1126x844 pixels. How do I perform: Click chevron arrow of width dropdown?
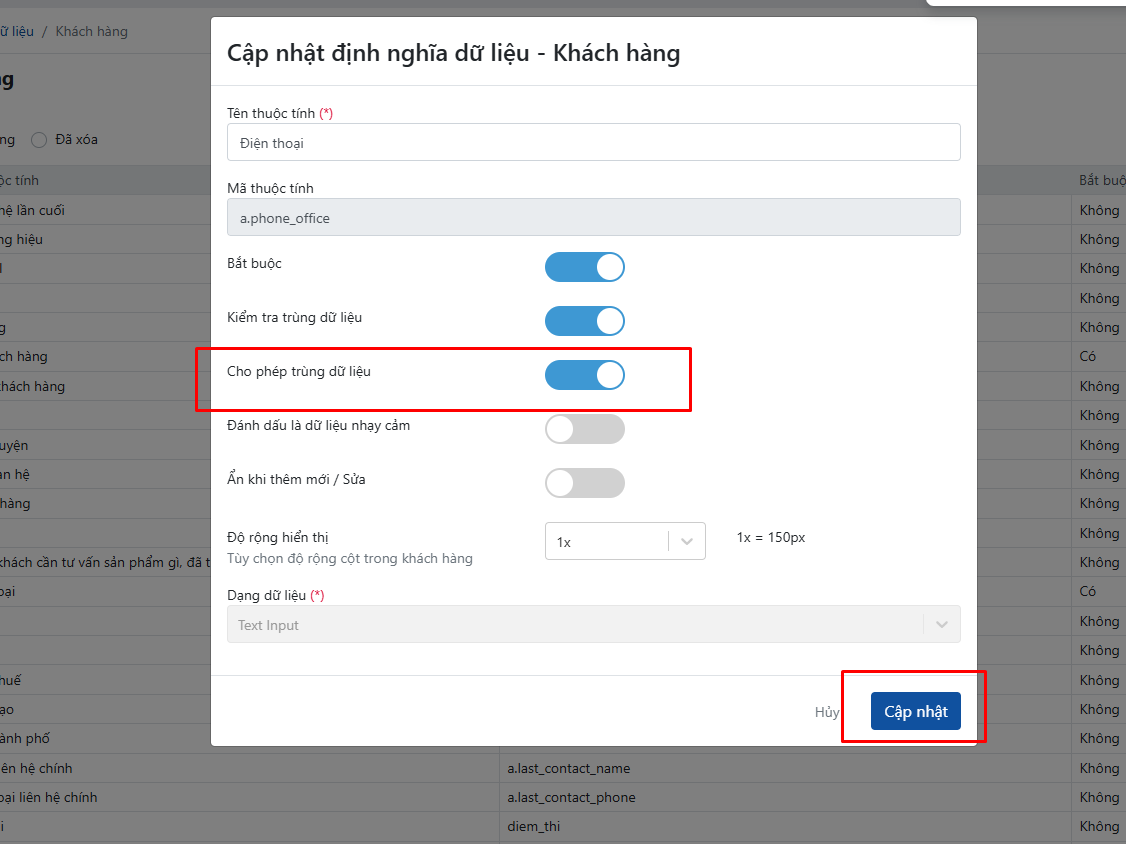687,541
